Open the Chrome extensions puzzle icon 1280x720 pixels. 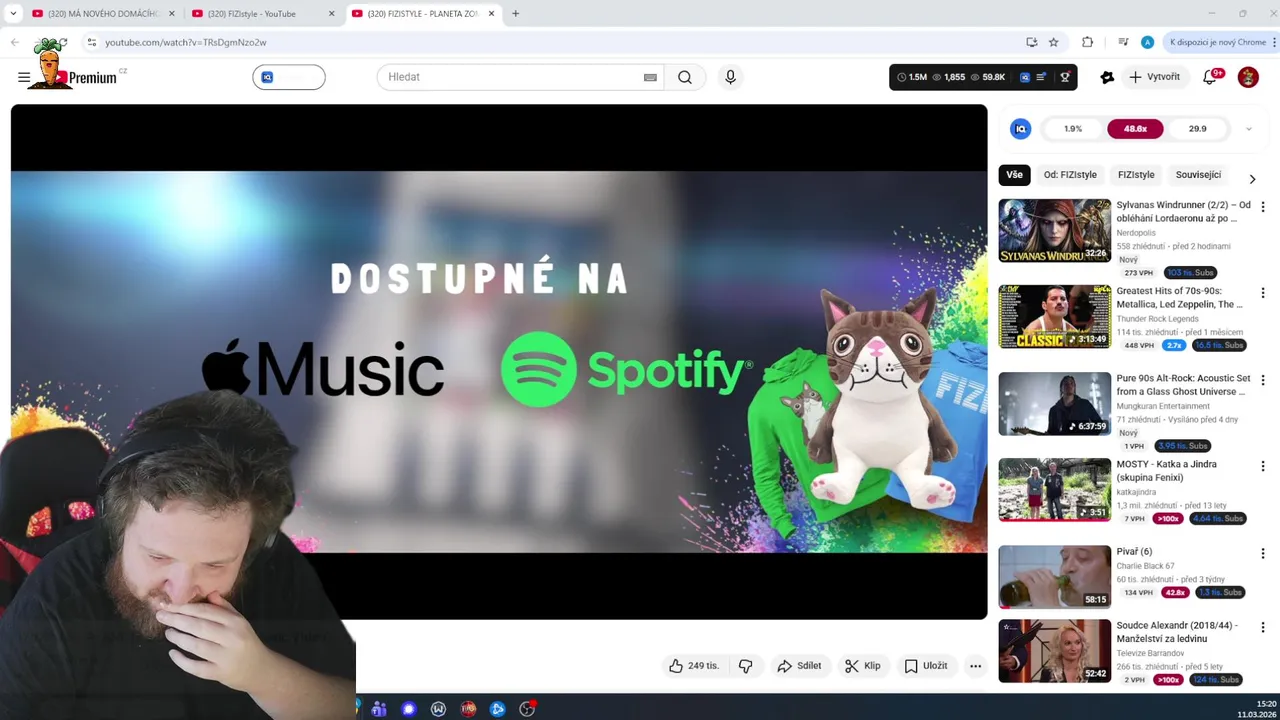pos(1087,42)
